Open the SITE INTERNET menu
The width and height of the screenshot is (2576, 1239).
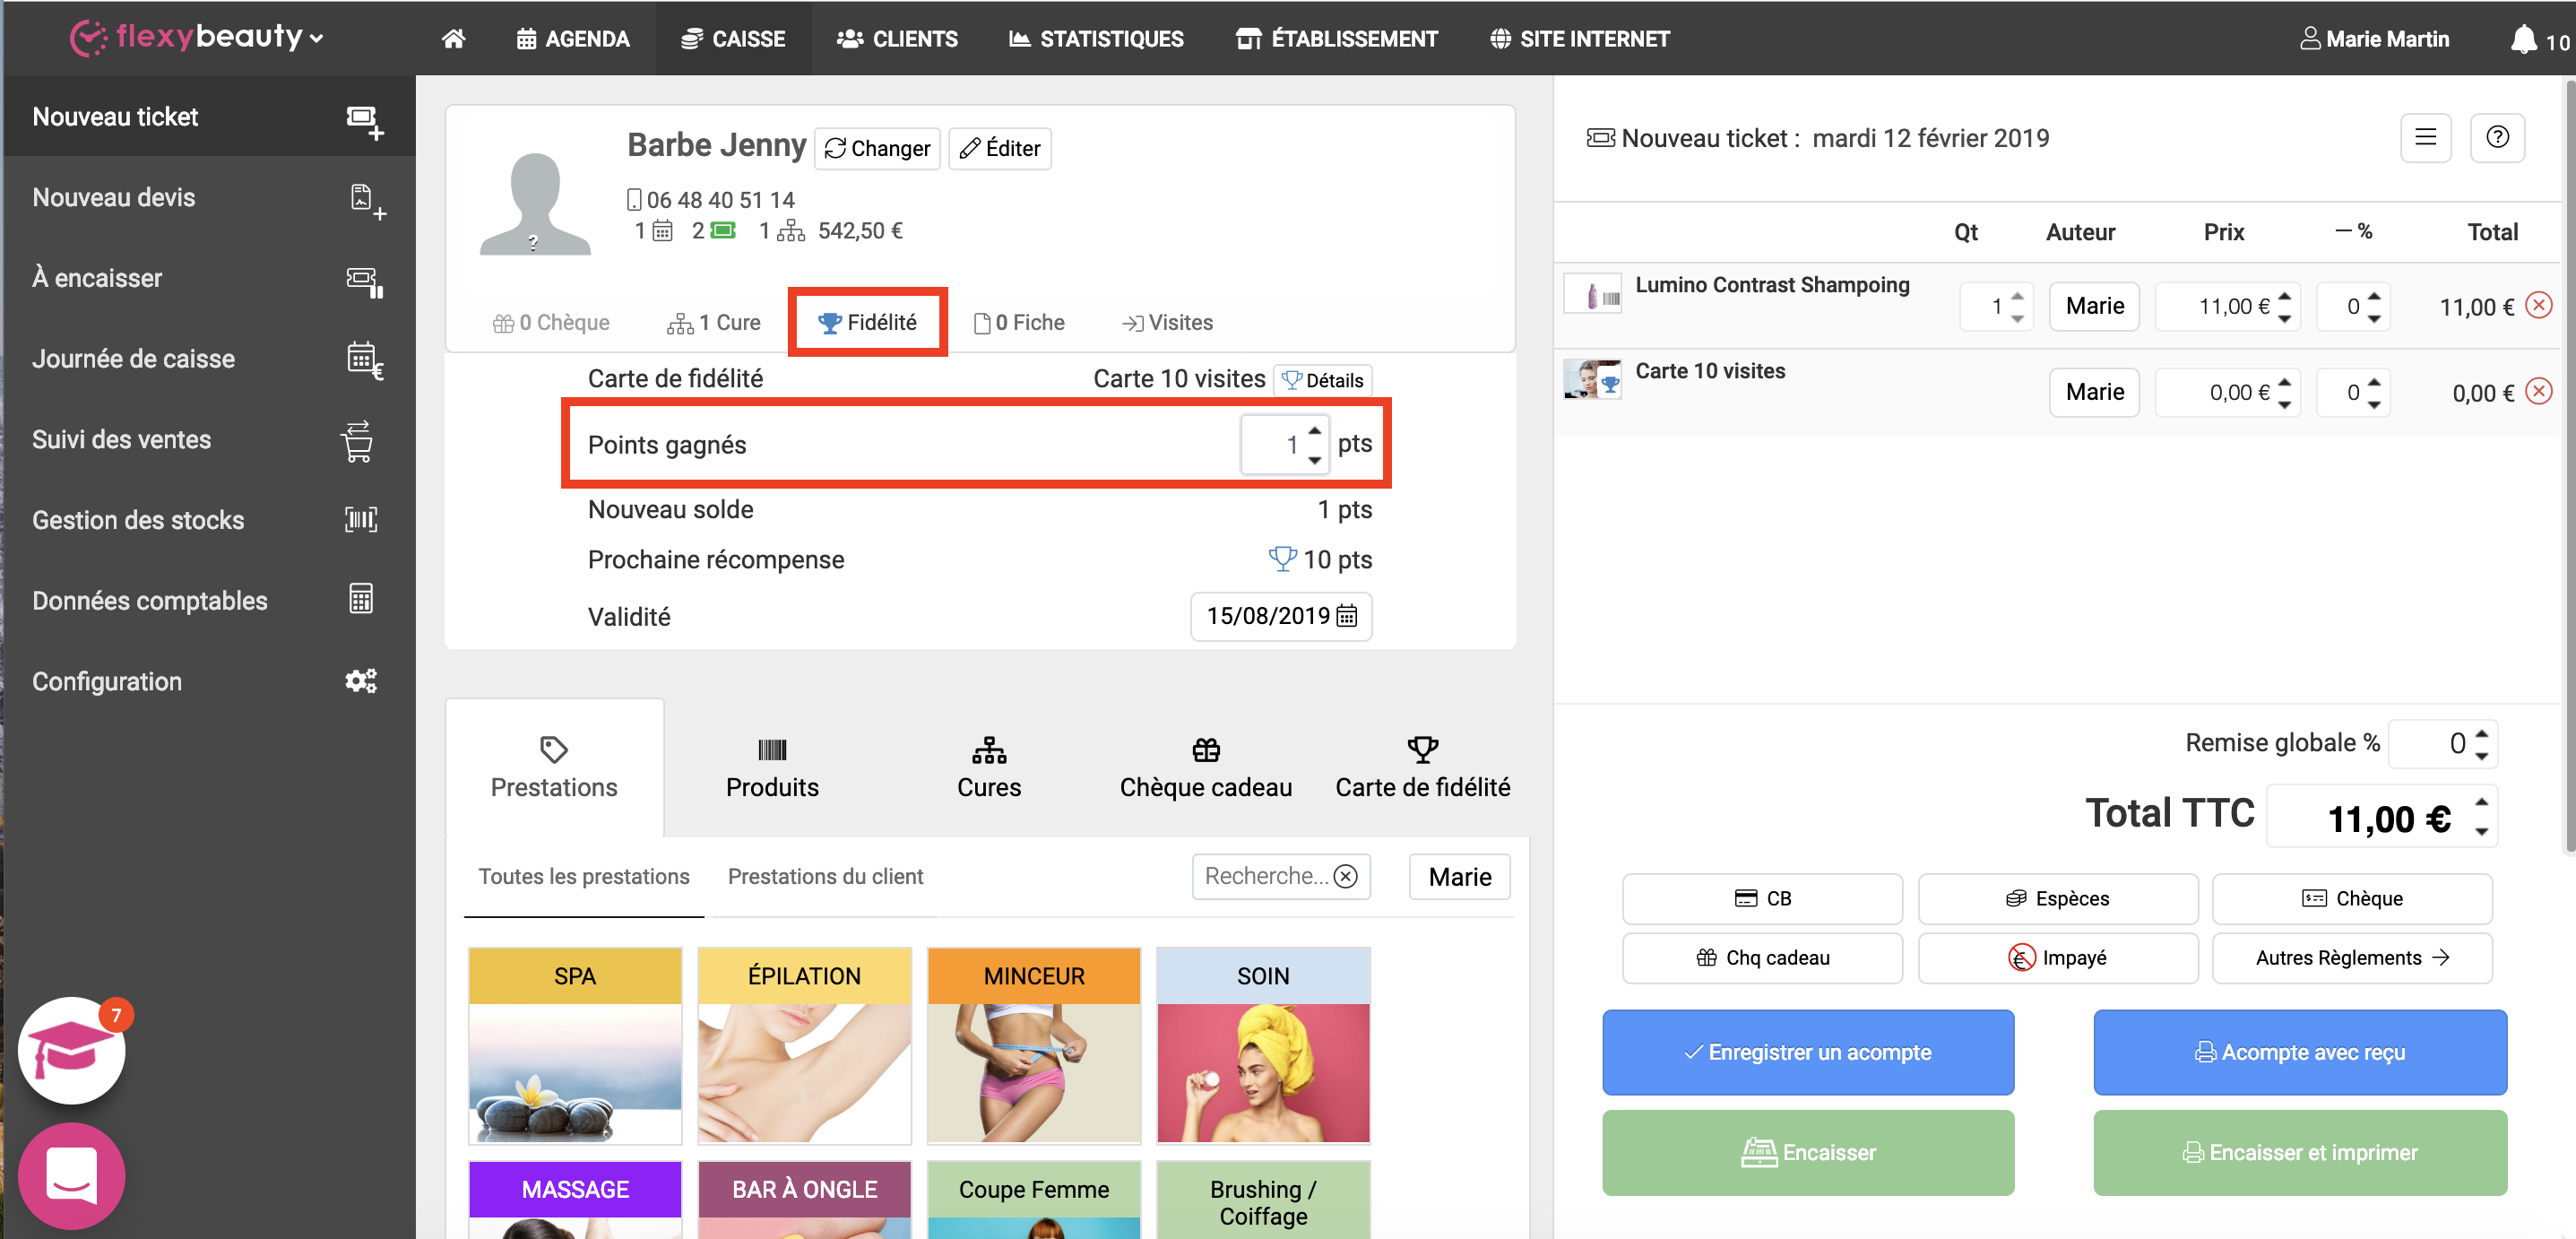tap(1580, 39)
